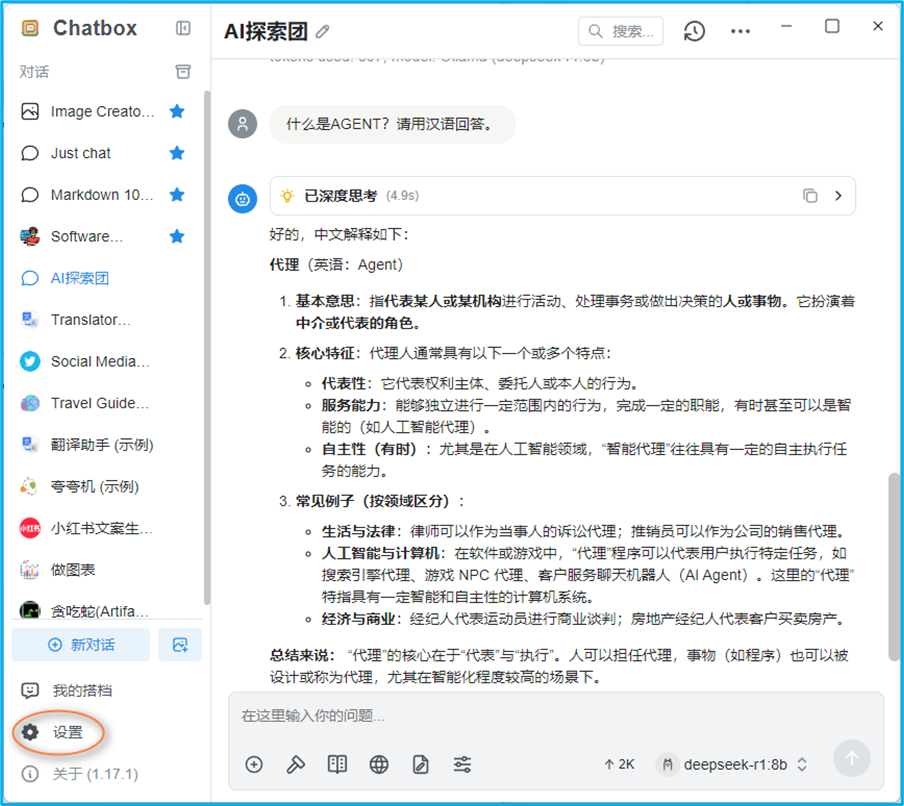Click the 总结来说 summary paragraph
This screenshot has width=904, height=806.
pyautogui.click(x=559, y=666)
